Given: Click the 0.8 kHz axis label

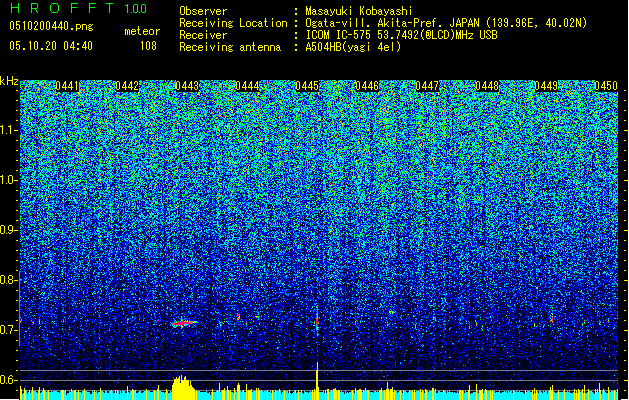Looking at the screenshot, I should click(8, 280).
